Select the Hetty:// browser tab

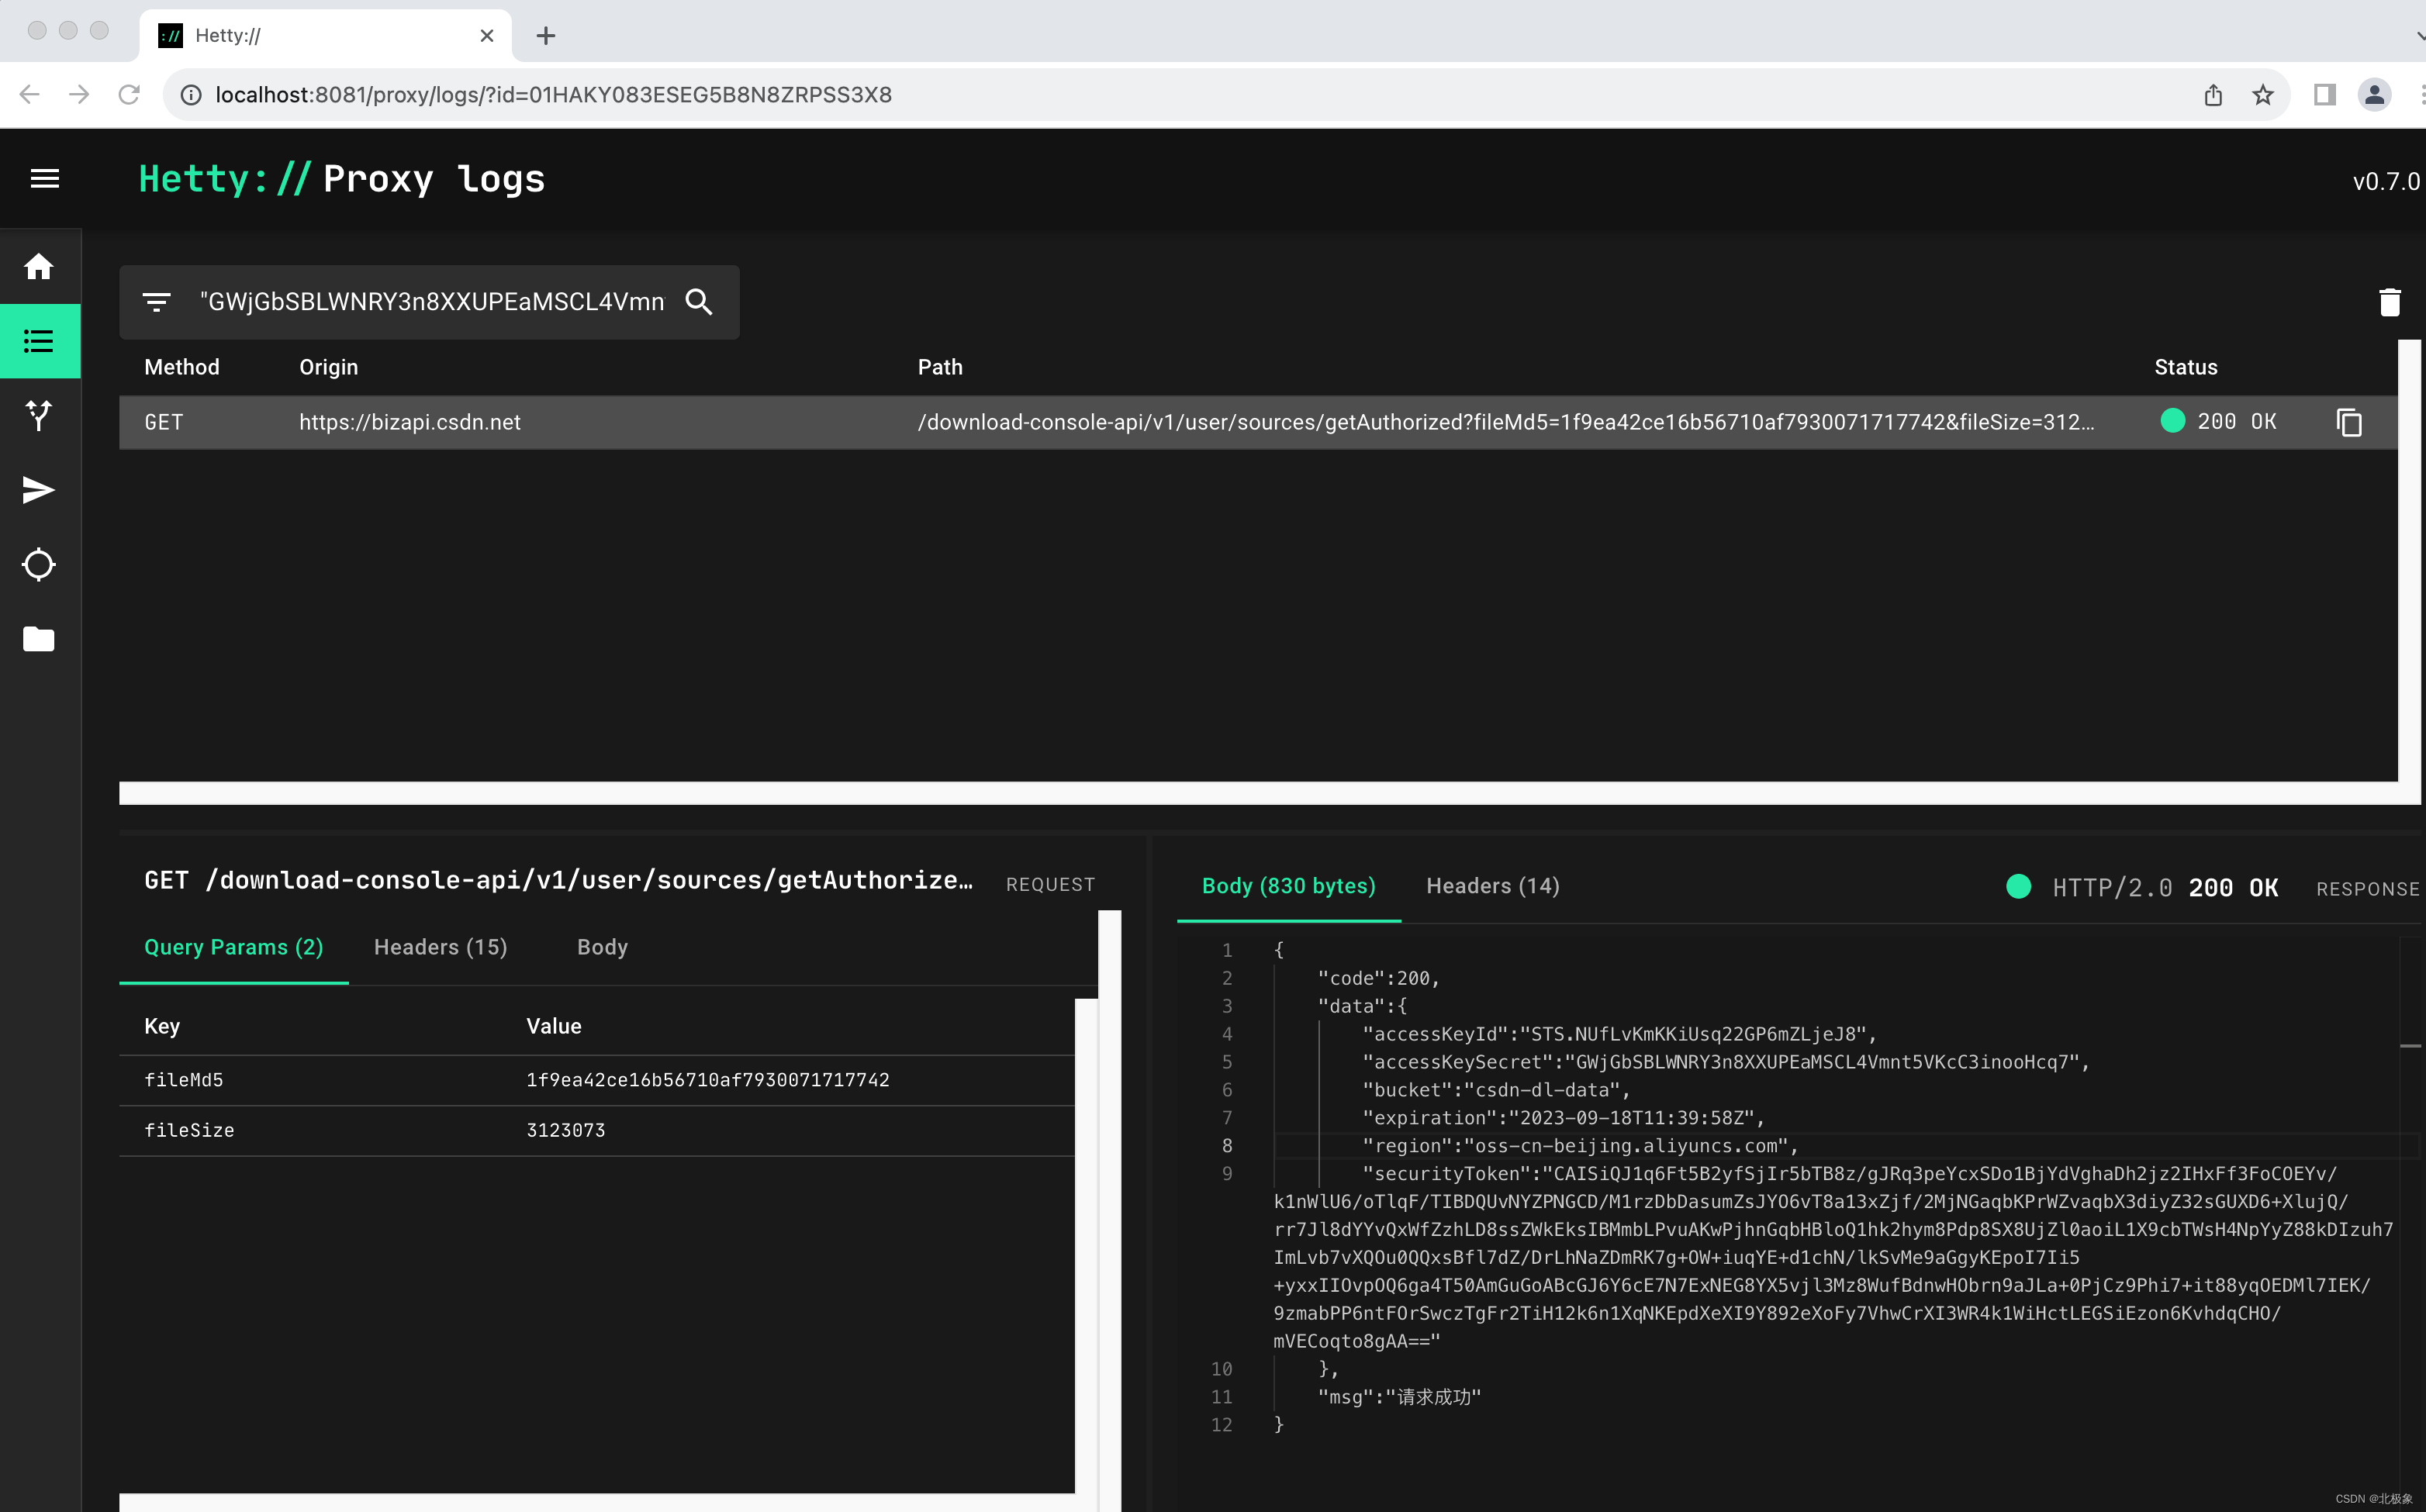pyautogui.click(x=325, y=36)
